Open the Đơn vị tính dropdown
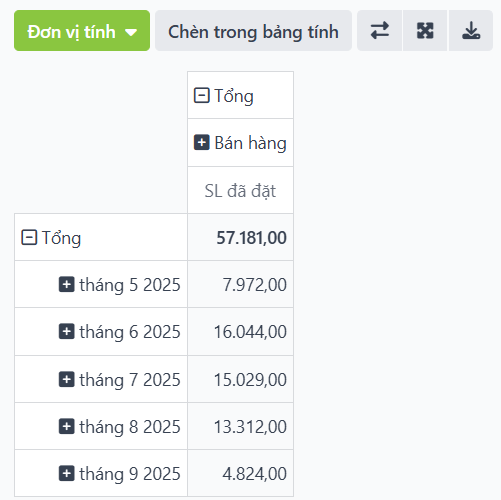The image size is (501, 500). pos(82,31)
